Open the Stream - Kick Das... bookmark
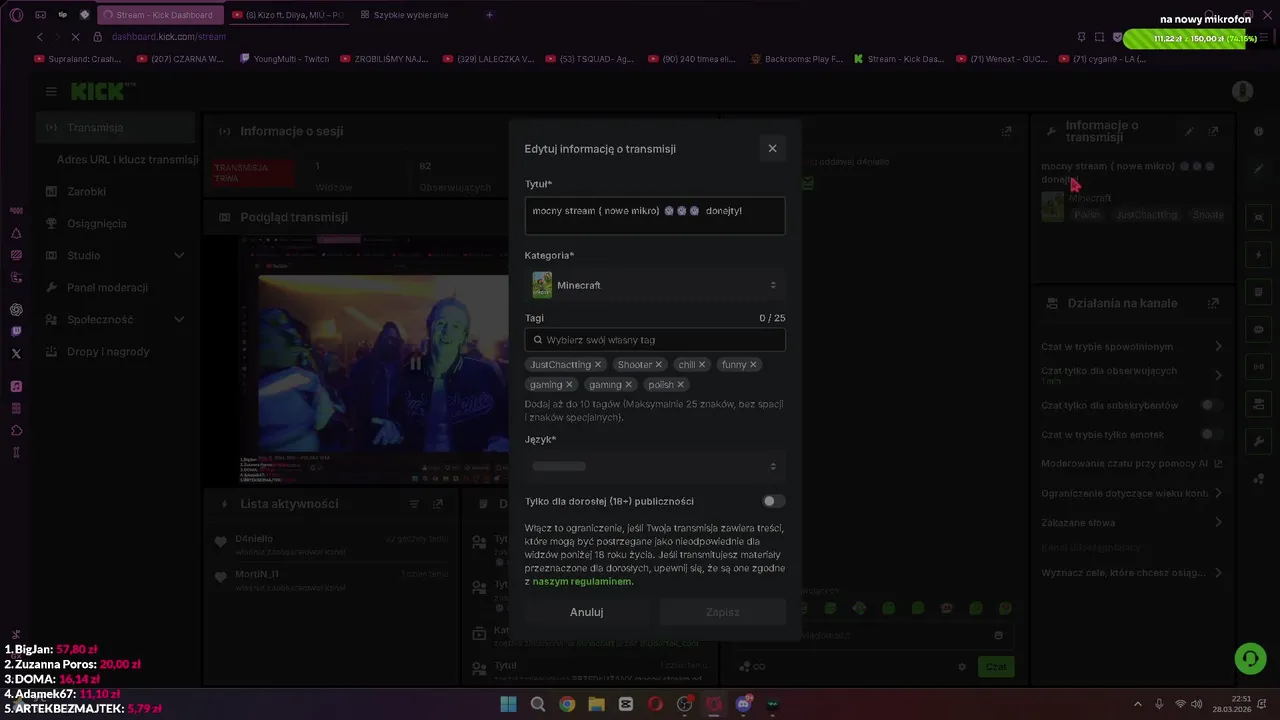1280x720 pixels. (x=899, y=59)
